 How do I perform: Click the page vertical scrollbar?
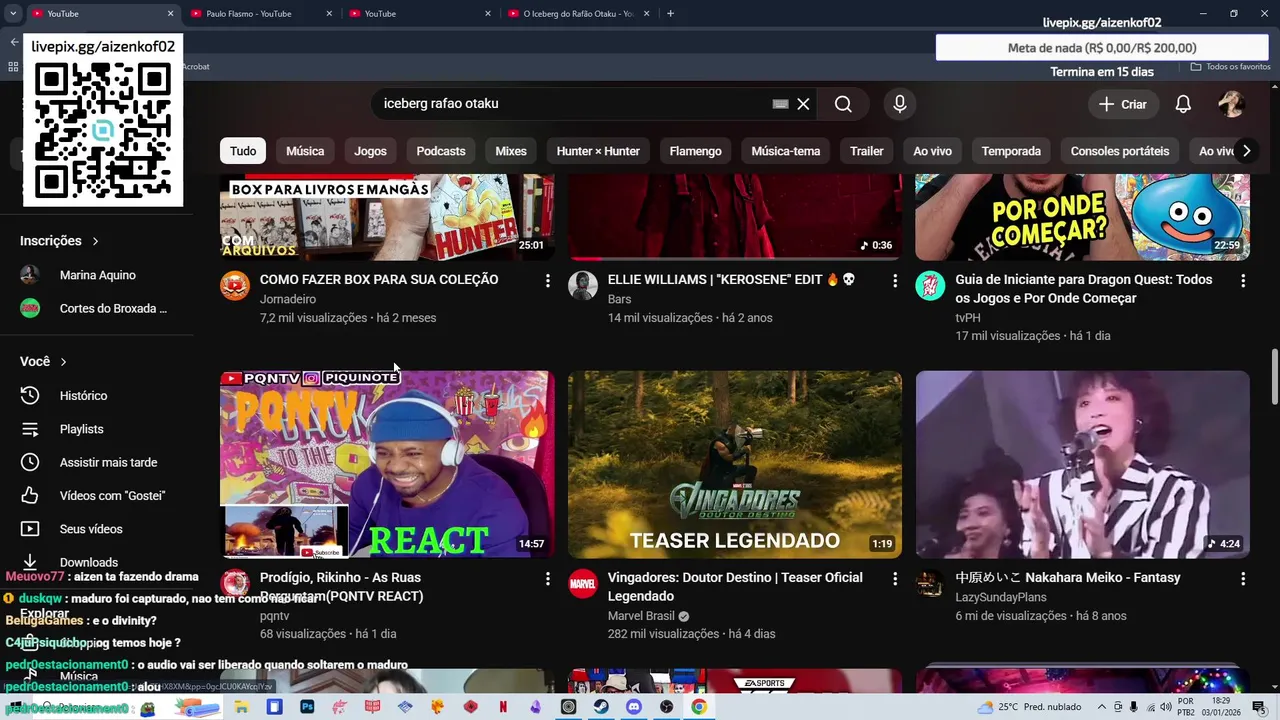tap(1274, 377)
